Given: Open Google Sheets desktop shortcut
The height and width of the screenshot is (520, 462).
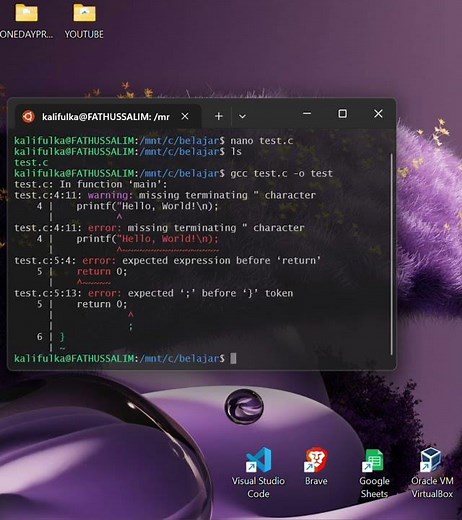Looking at the screenshot, I should [x=374, y=473].
